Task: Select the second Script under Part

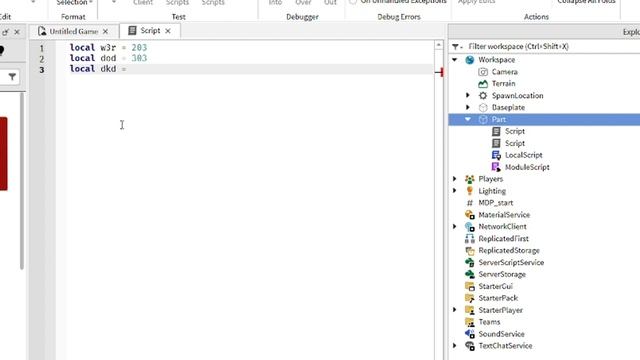Action: [x=514, y=143]
